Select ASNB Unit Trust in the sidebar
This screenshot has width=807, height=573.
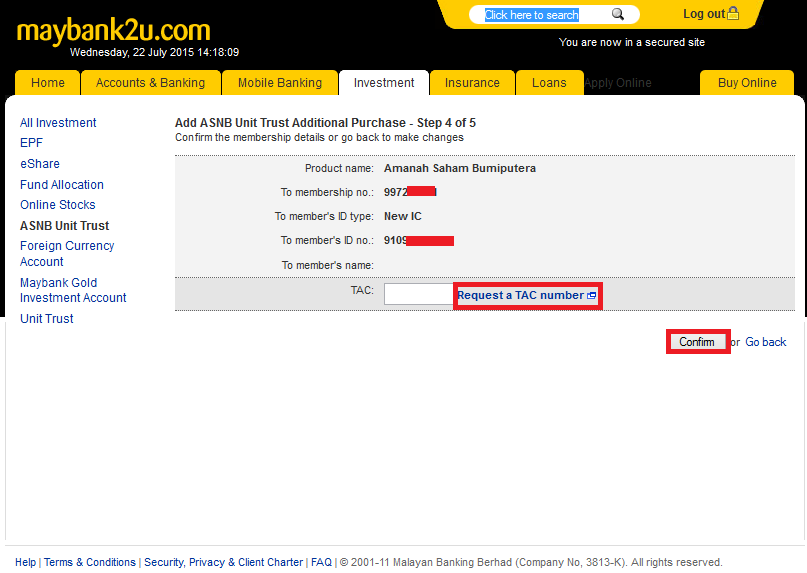pos(64,225)
